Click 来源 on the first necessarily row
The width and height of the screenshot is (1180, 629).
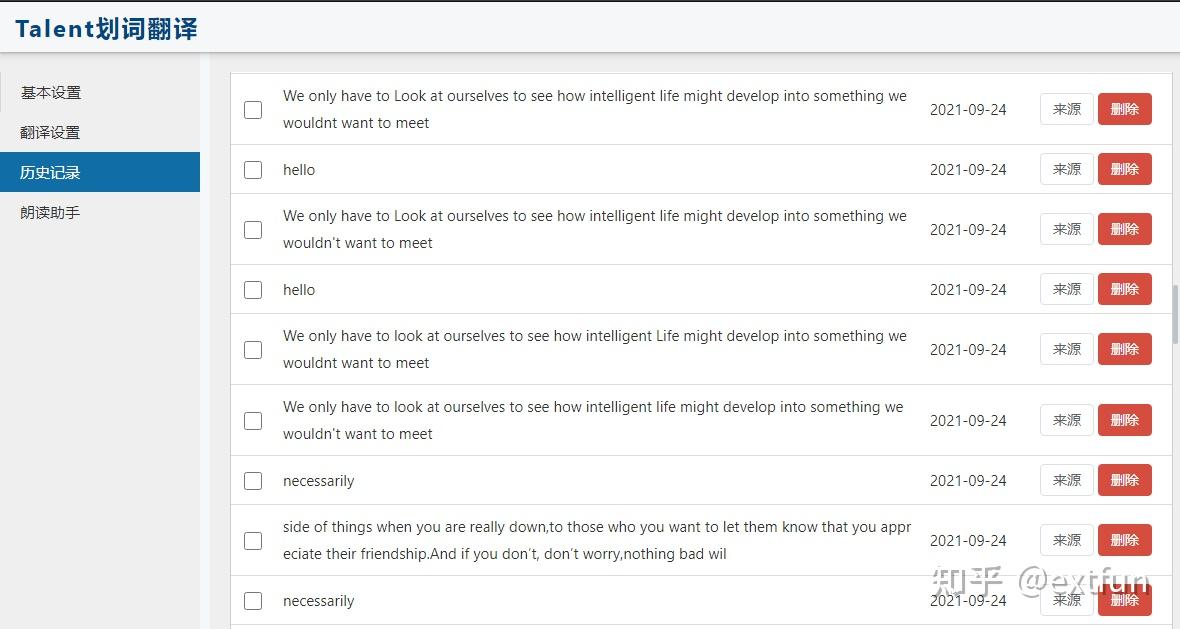coord(1066,480)
